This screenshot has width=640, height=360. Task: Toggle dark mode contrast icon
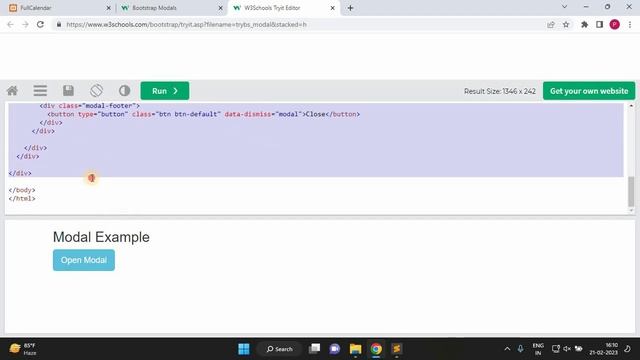124,91
